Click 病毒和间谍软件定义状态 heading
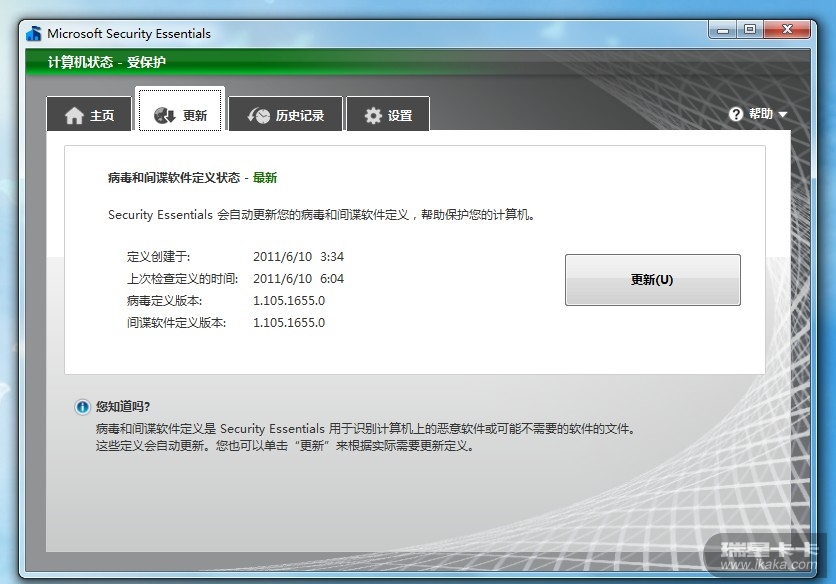 pos(174,178)
